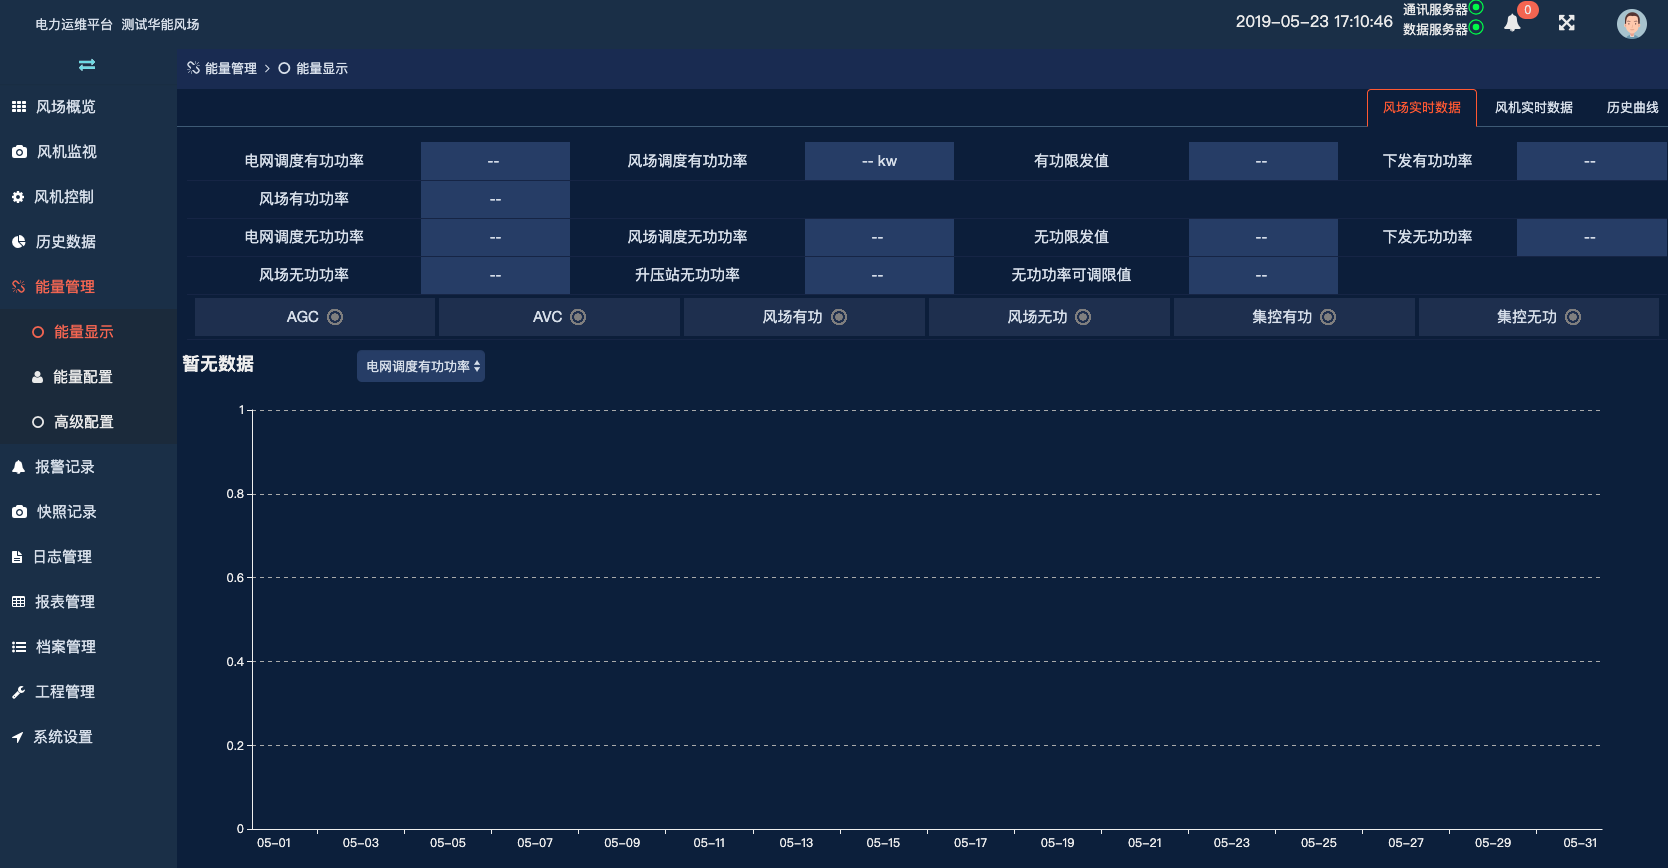Open the 能量配置 submenu link

[x=82, y=377]
